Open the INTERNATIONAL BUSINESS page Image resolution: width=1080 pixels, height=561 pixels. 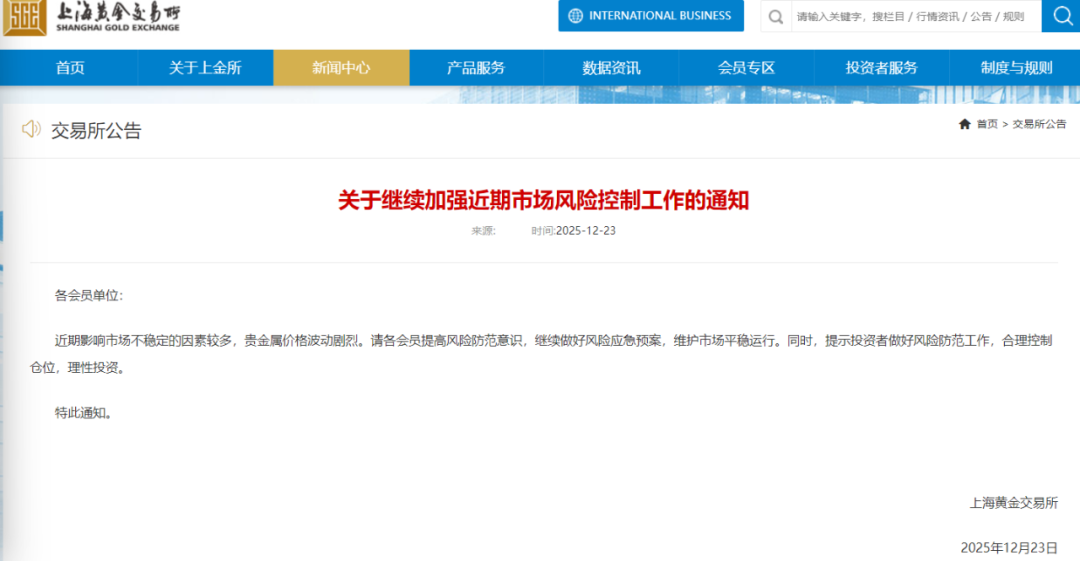tap(651, 16)
